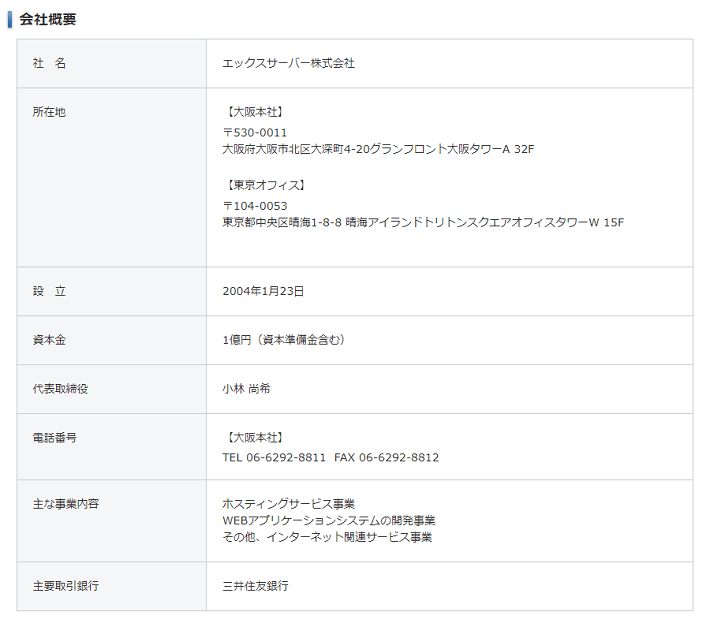Select the 資本金 label cell
Image resolution: width=710 pixels, height=623 pixels.
pyautogui.click(x=112, y=340)
